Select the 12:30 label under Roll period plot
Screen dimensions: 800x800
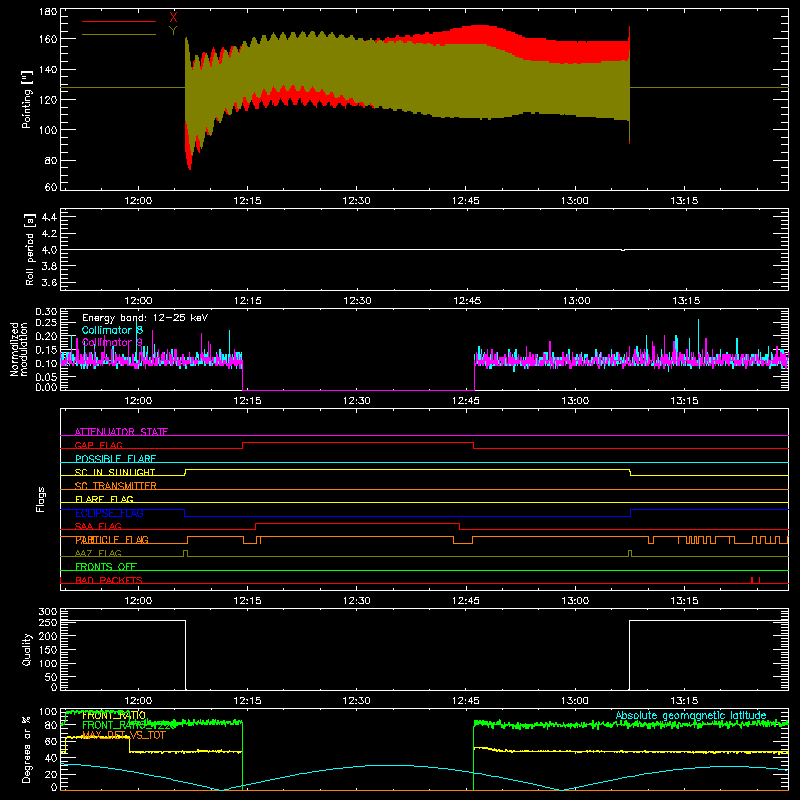point(357,301)
